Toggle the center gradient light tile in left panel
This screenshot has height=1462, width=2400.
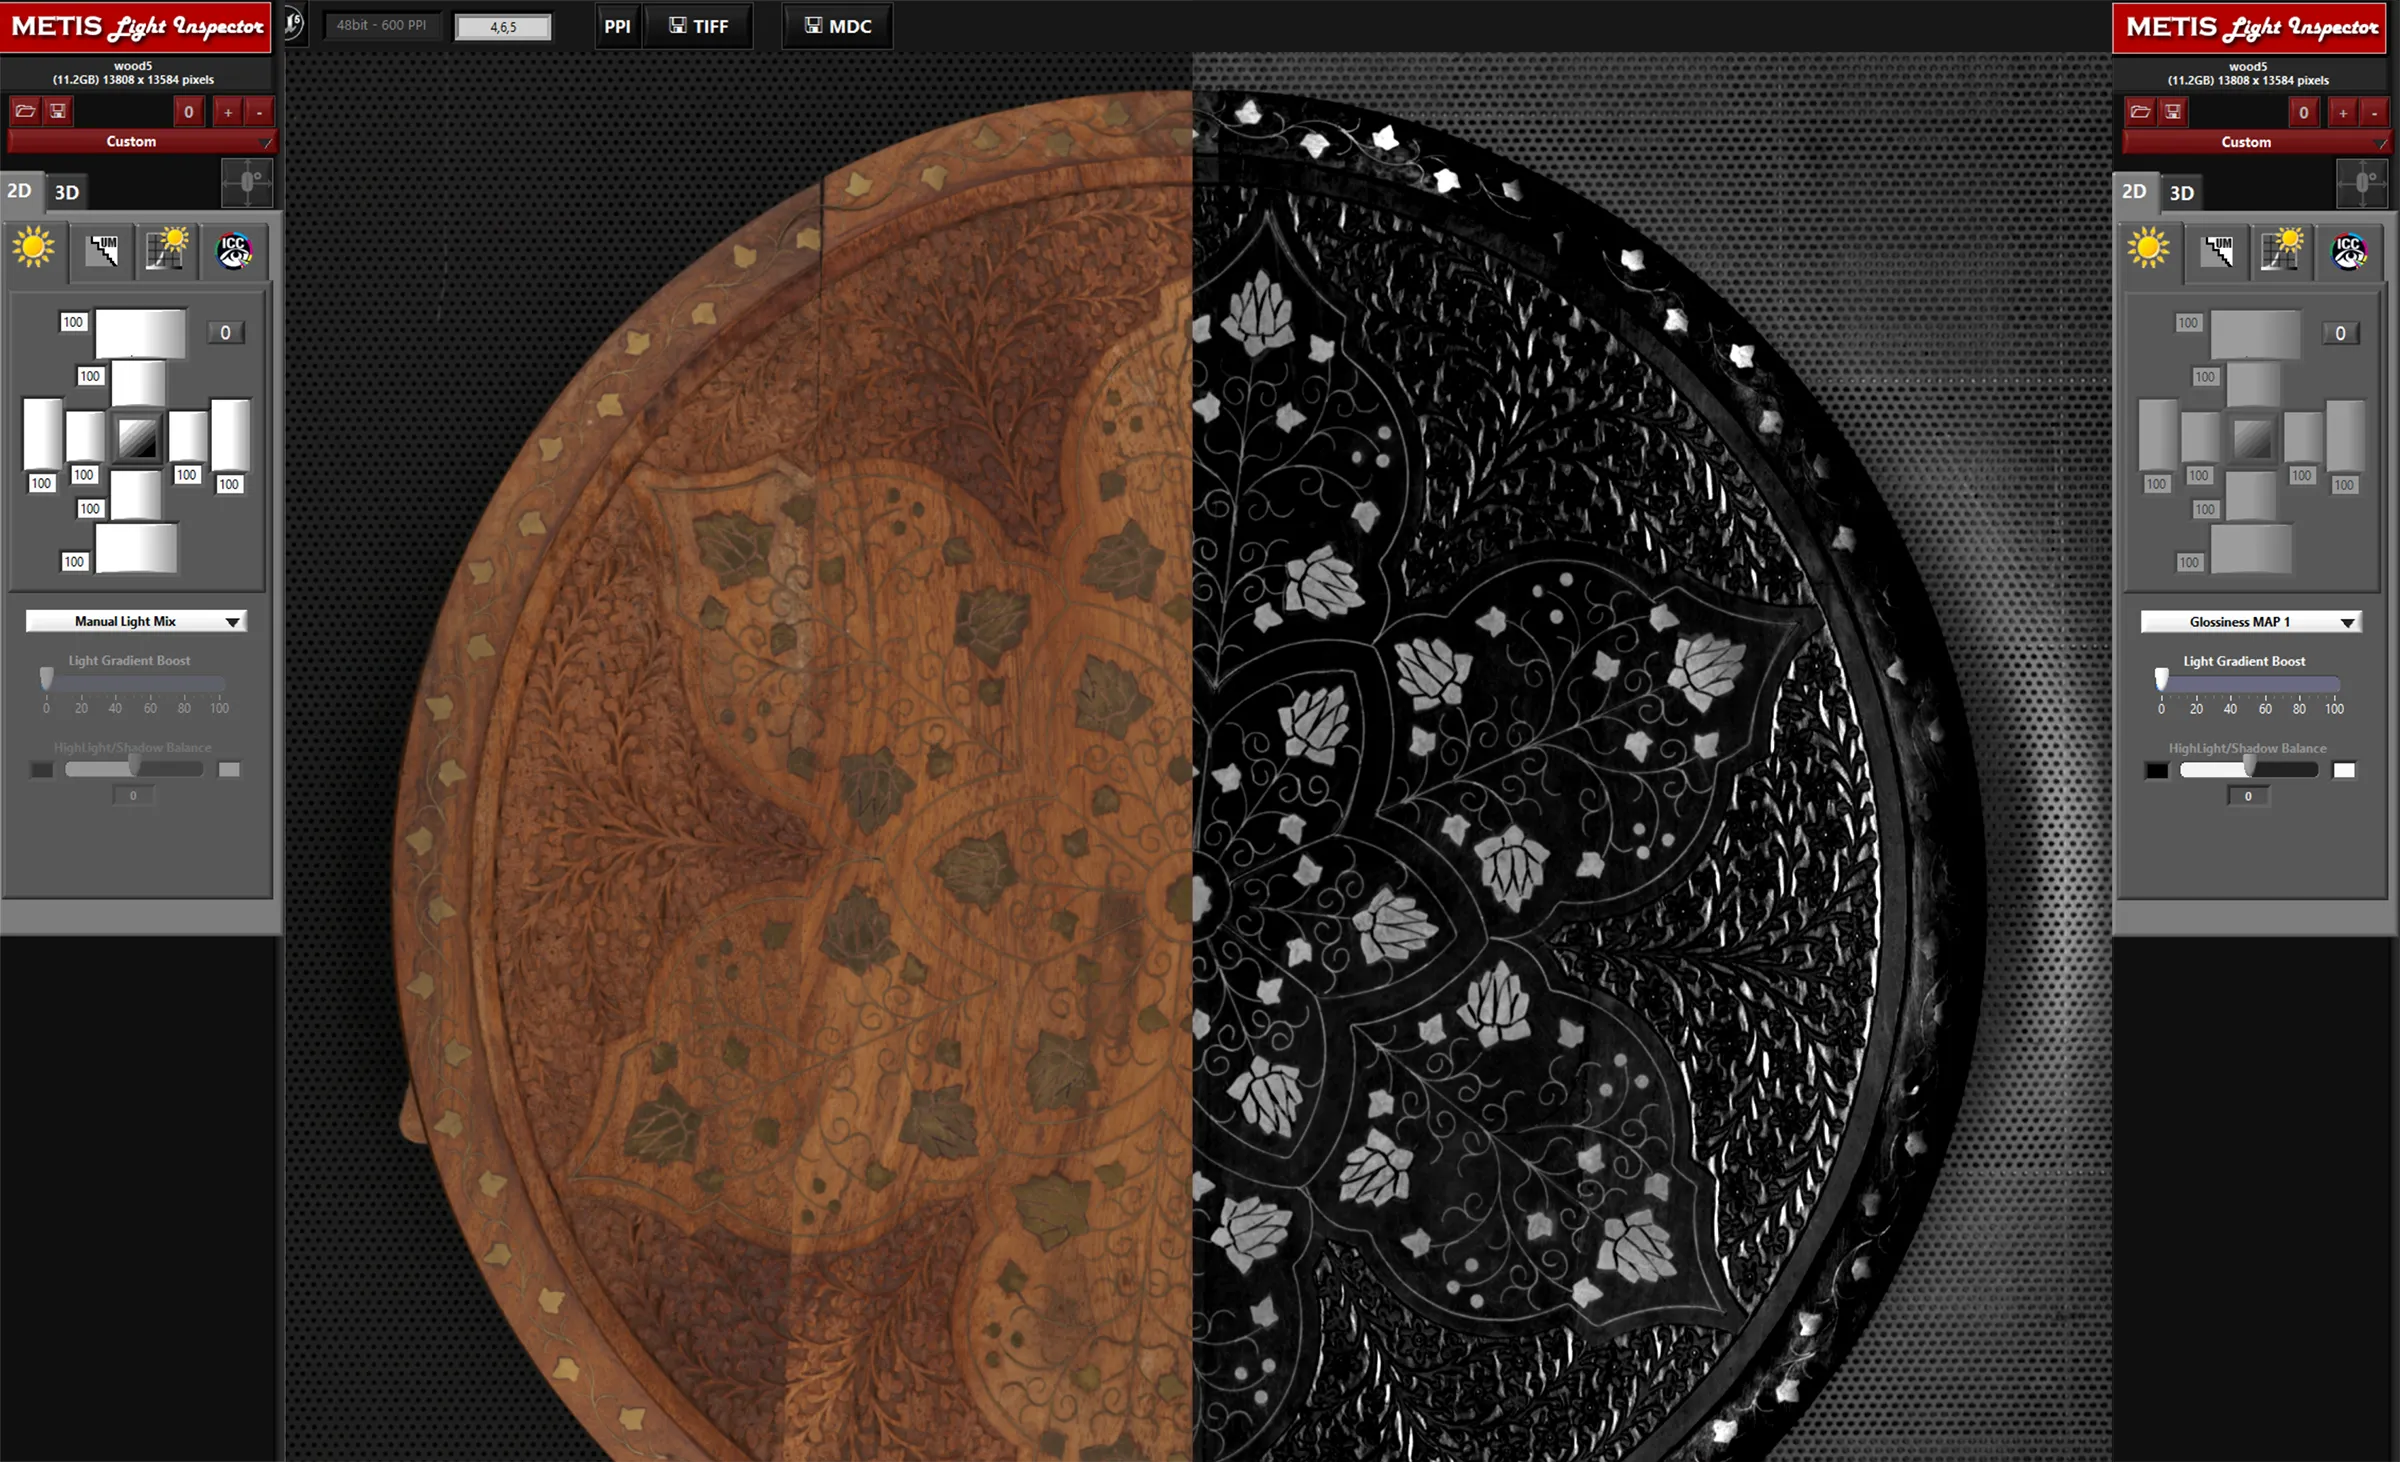(x=137, y=437)
